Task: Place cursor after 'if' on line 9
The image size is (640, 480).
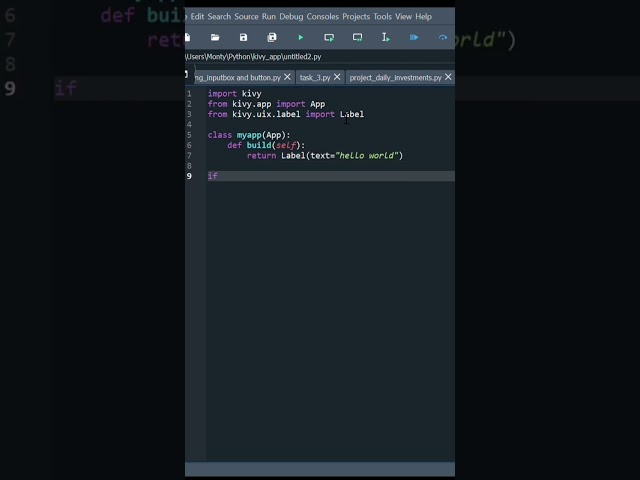Action: (x=218, y=176)
